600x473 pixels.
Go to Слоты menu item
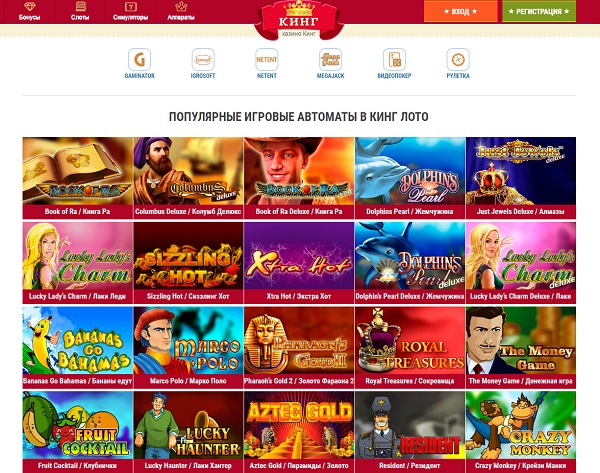coord(80,11)
